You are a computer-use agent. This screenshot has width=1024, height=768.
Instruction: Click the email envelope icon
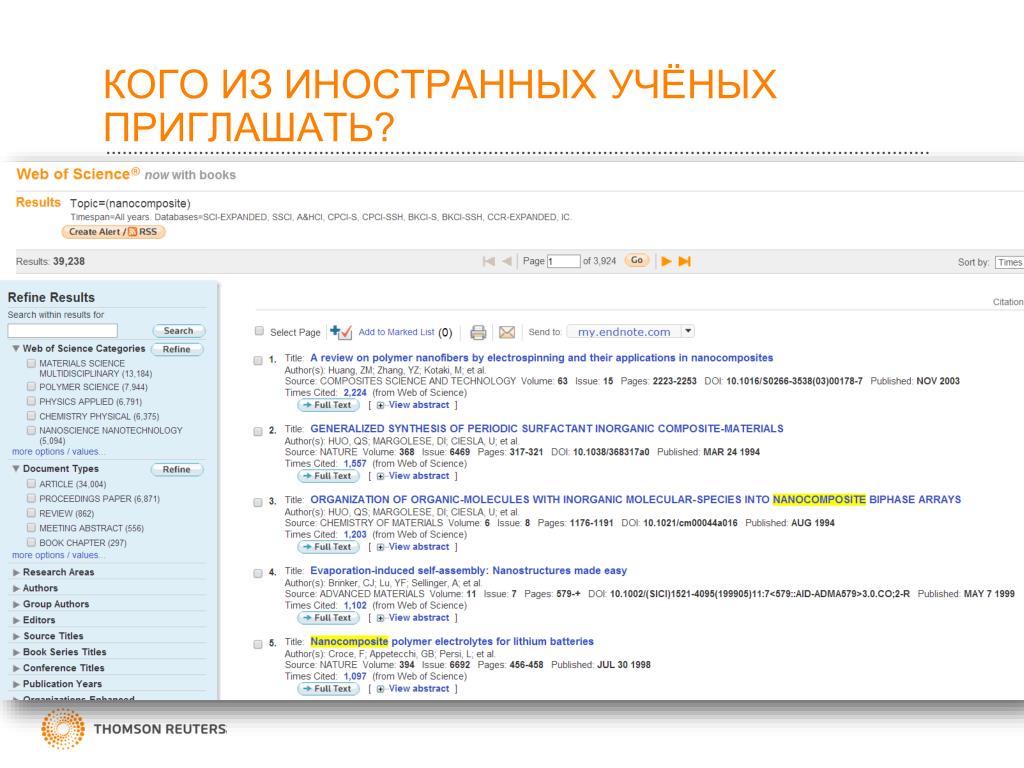[x=507, y=332]
